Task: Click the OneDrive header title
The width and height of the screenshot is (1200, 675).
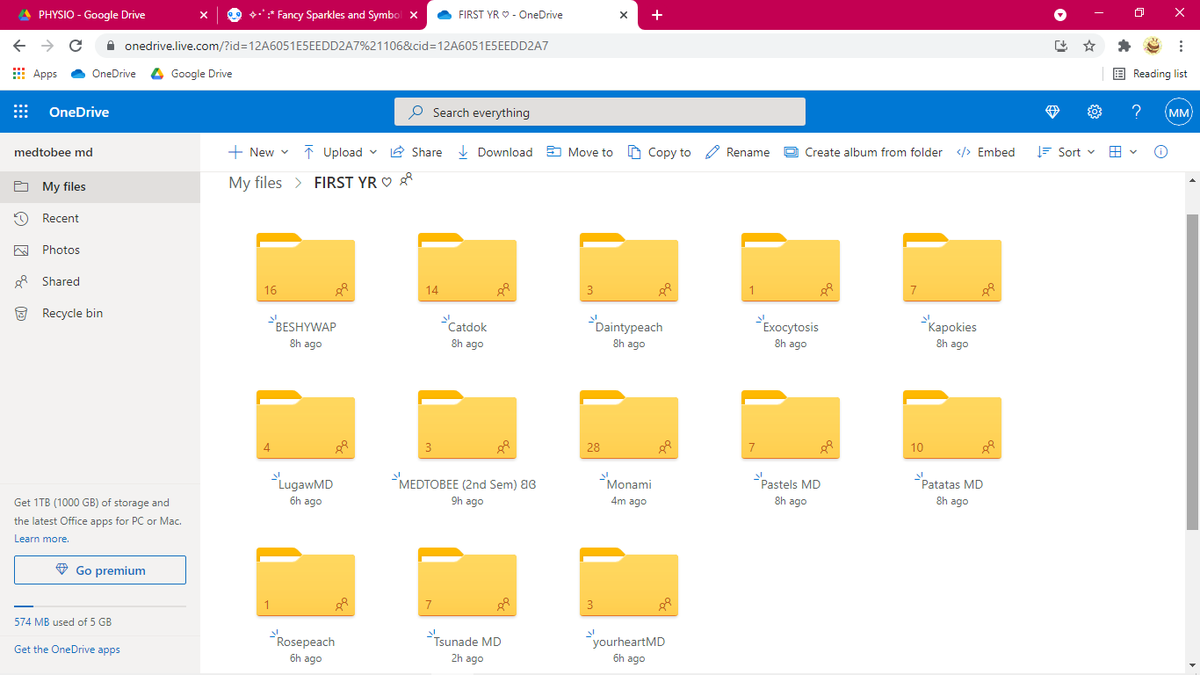Action: [x=79, y=112]
